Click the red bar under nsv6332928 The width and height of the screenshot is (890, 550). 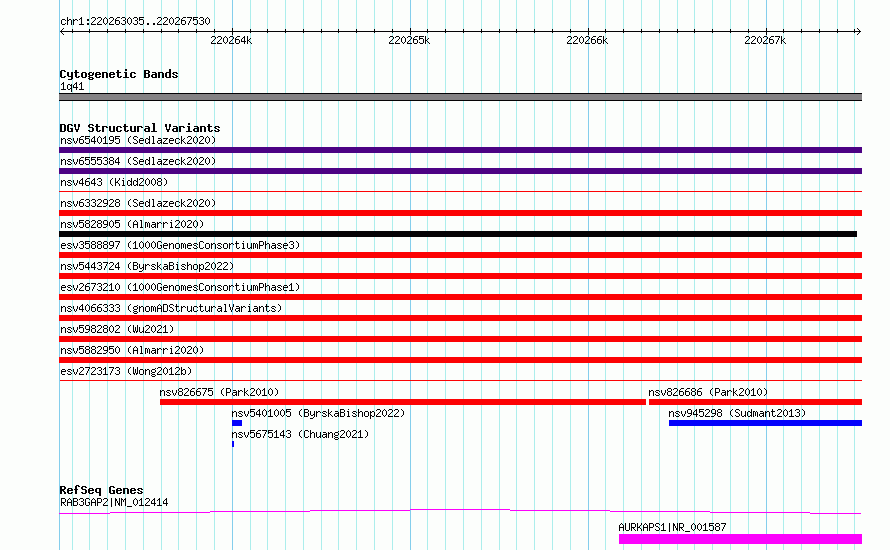click(x=460, y=213)
